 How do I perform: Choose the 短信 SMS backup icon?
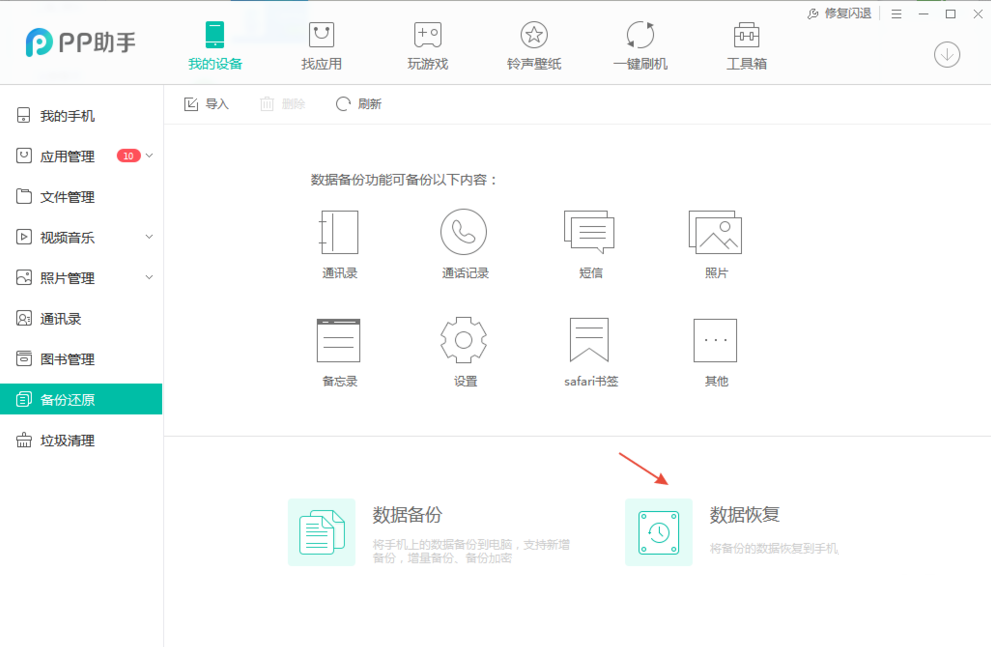point(589,232)
